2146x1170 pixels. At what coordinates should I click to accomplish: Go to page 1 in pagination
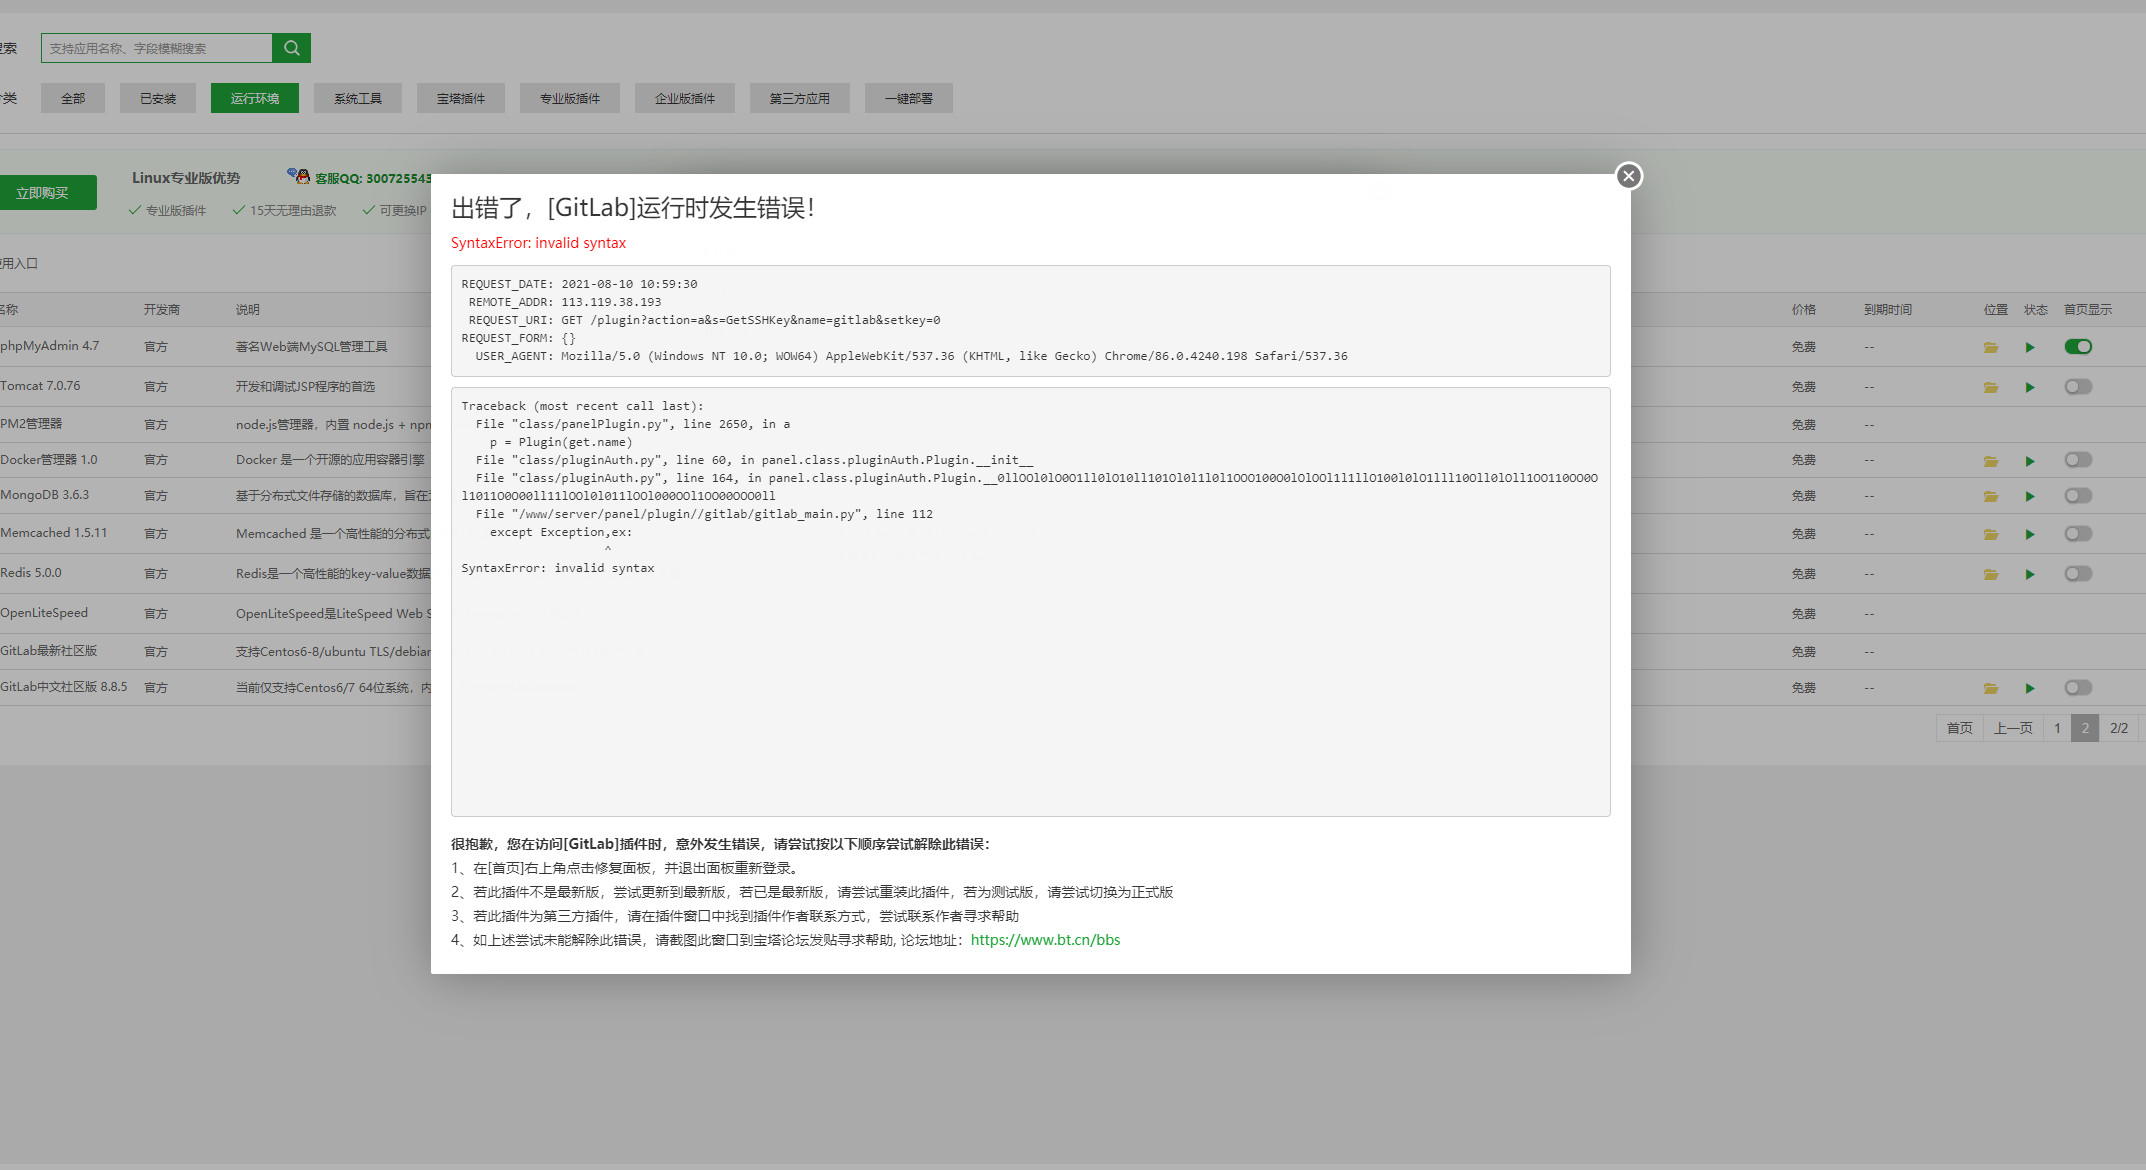(x=2057, y=728)
